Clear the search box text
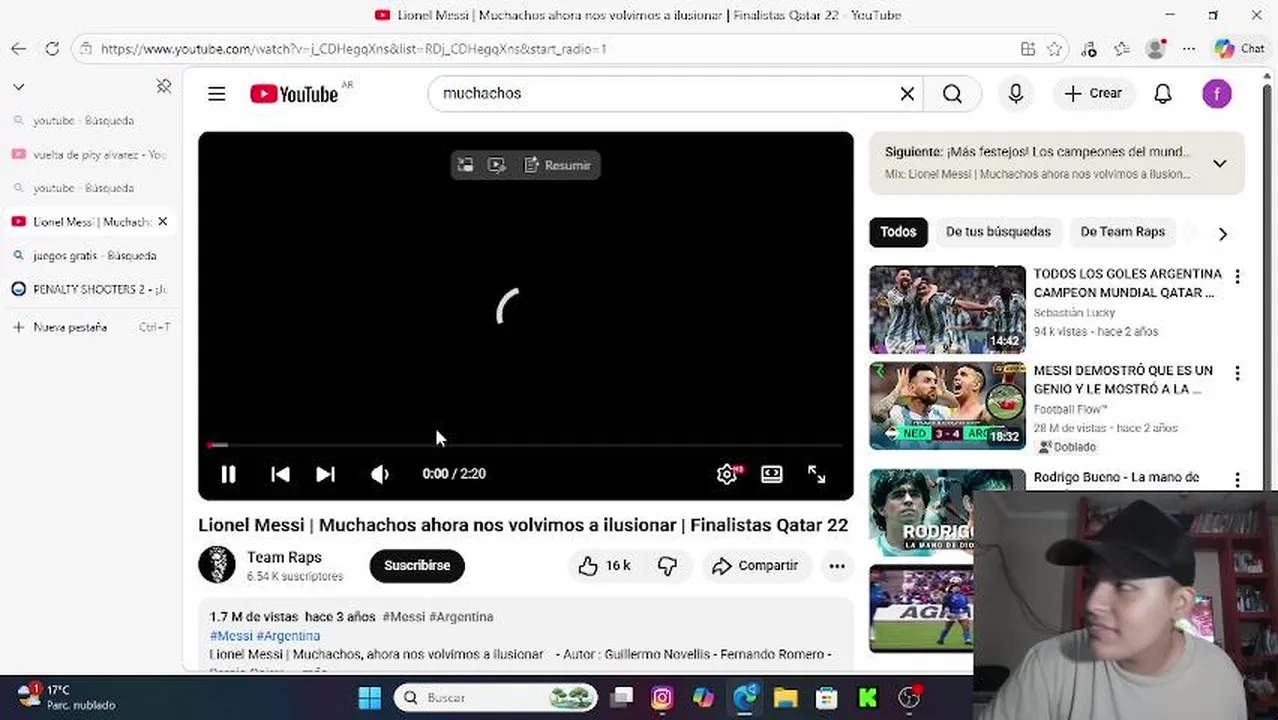 tap(907, 93)
